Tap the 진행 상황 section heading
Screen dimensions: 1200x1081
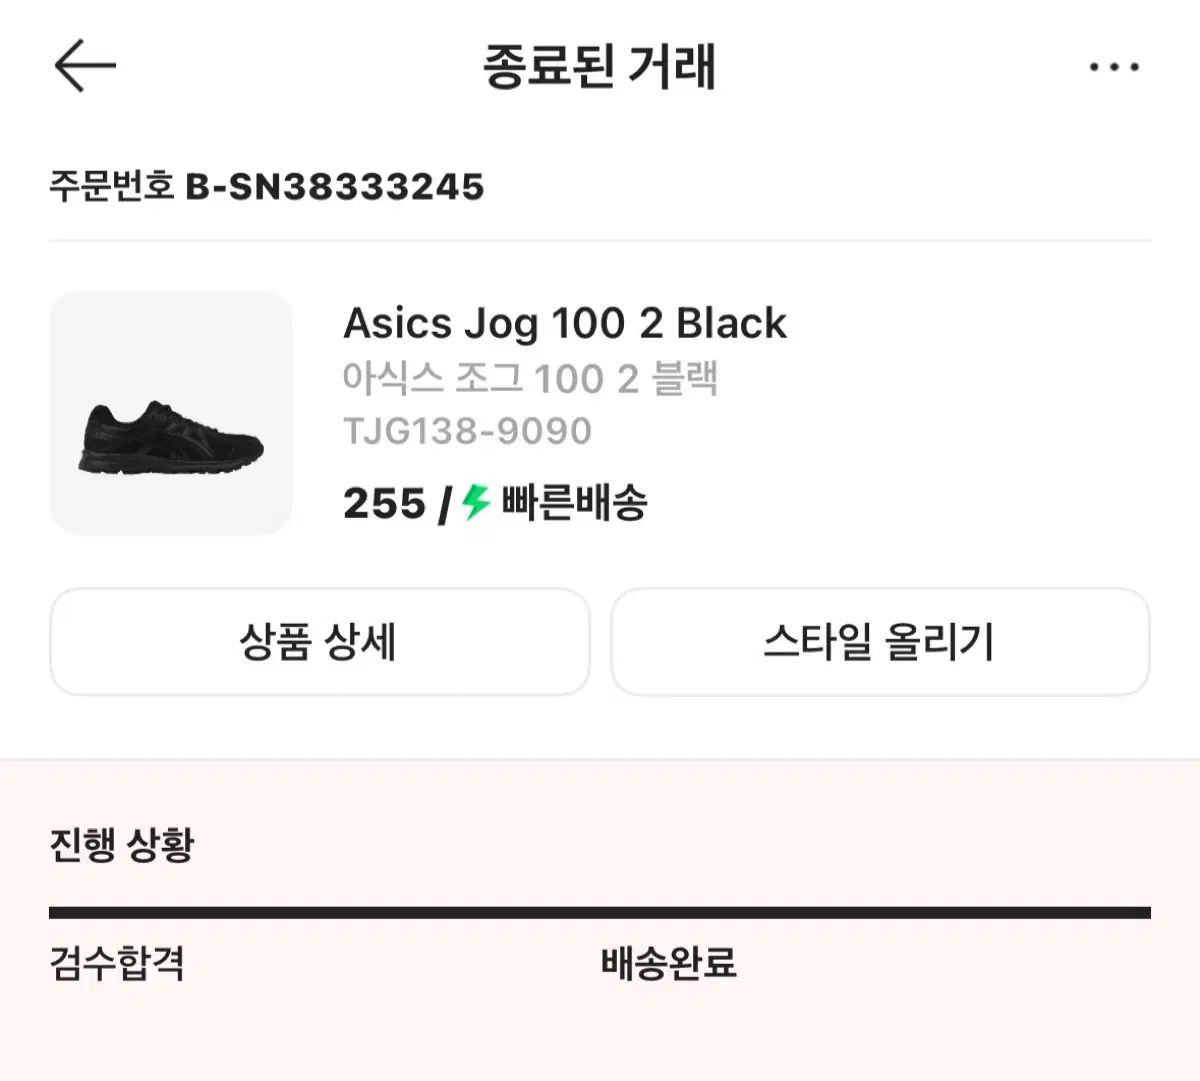coord(122,845)
